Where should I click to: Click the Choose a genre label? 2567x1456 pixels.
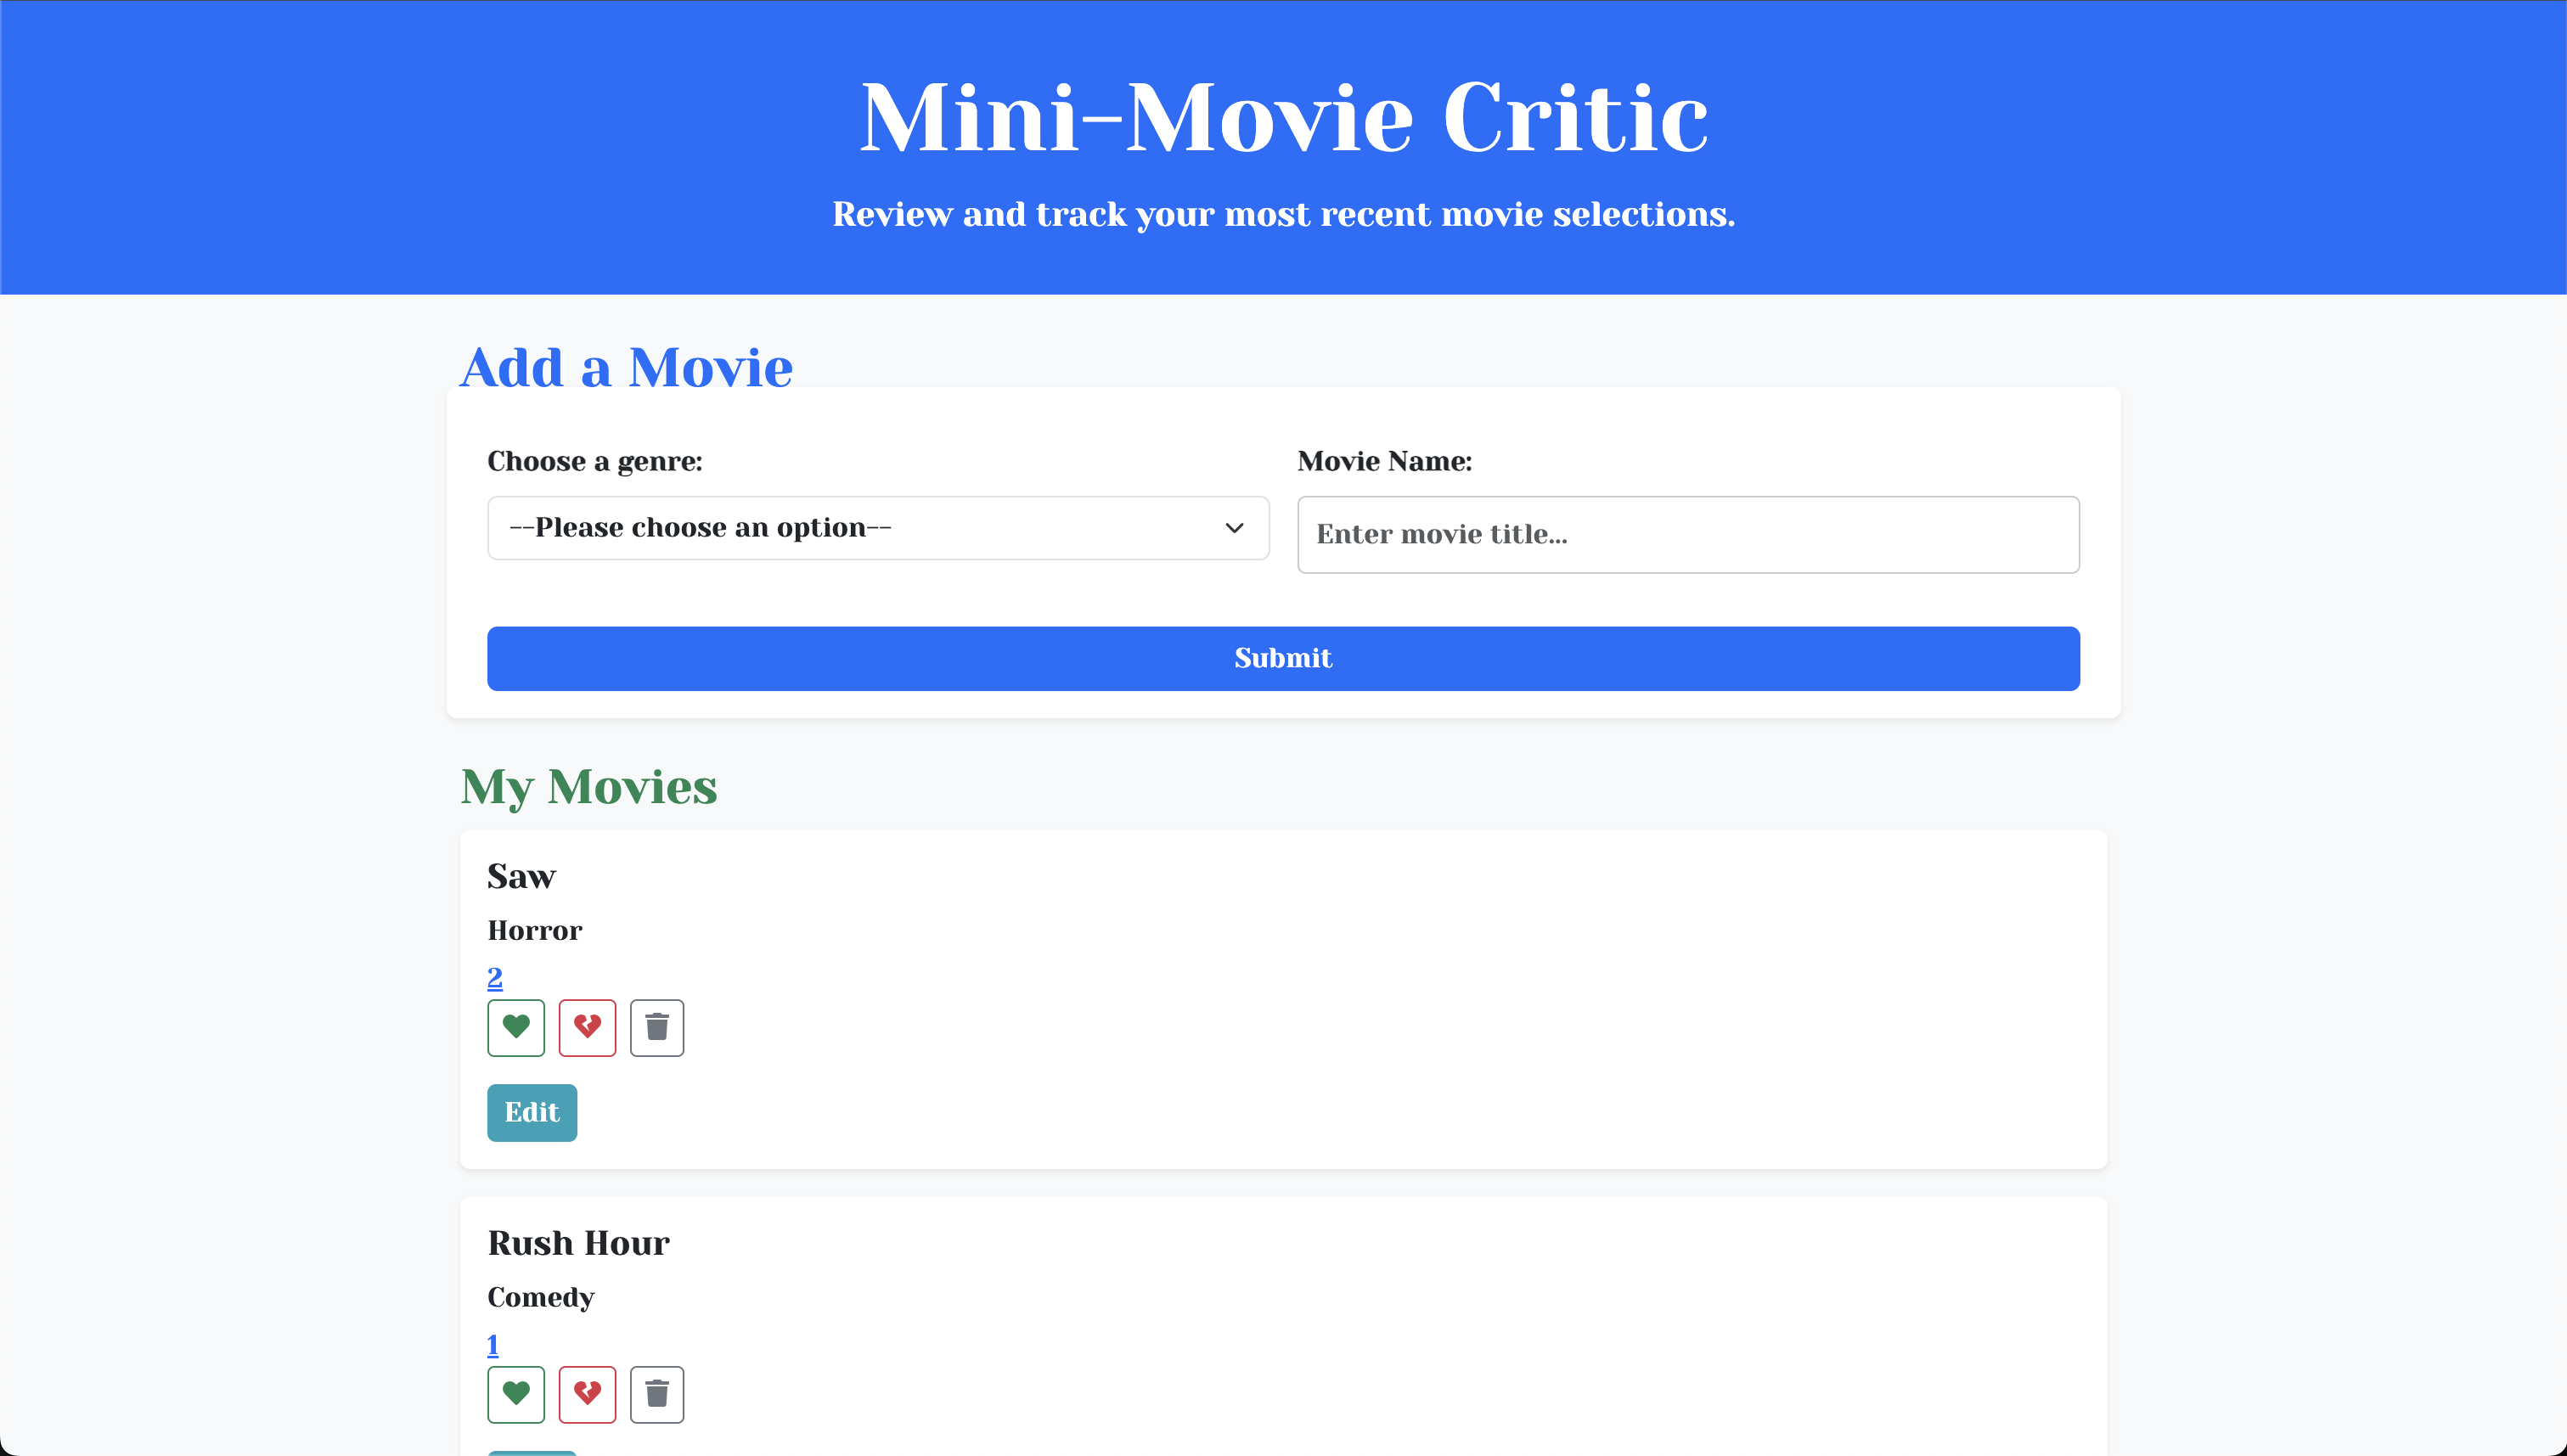tap(595, 461)
